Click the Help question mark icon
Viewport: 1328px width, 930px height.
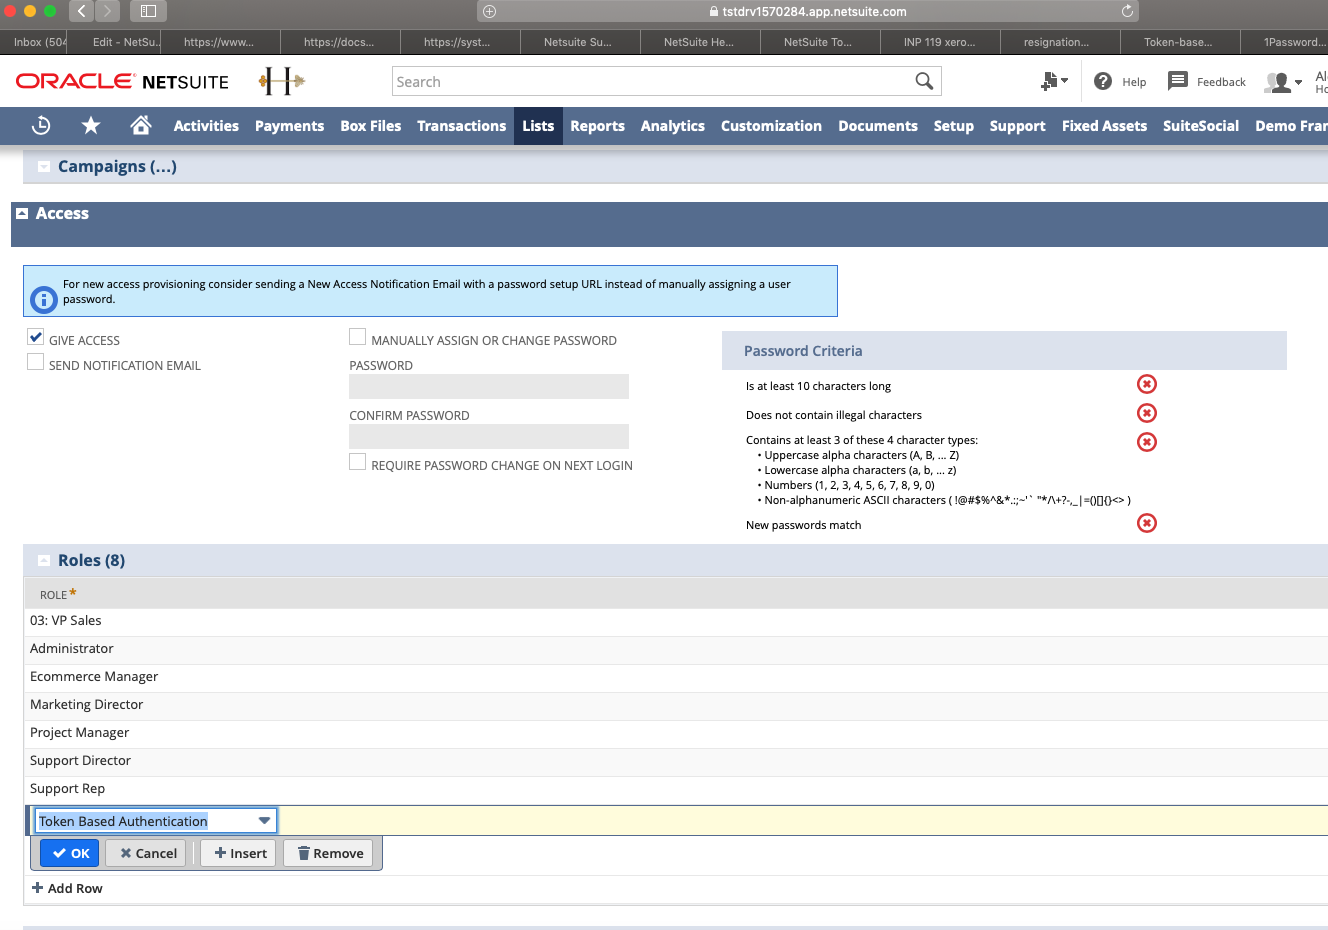1103,81
